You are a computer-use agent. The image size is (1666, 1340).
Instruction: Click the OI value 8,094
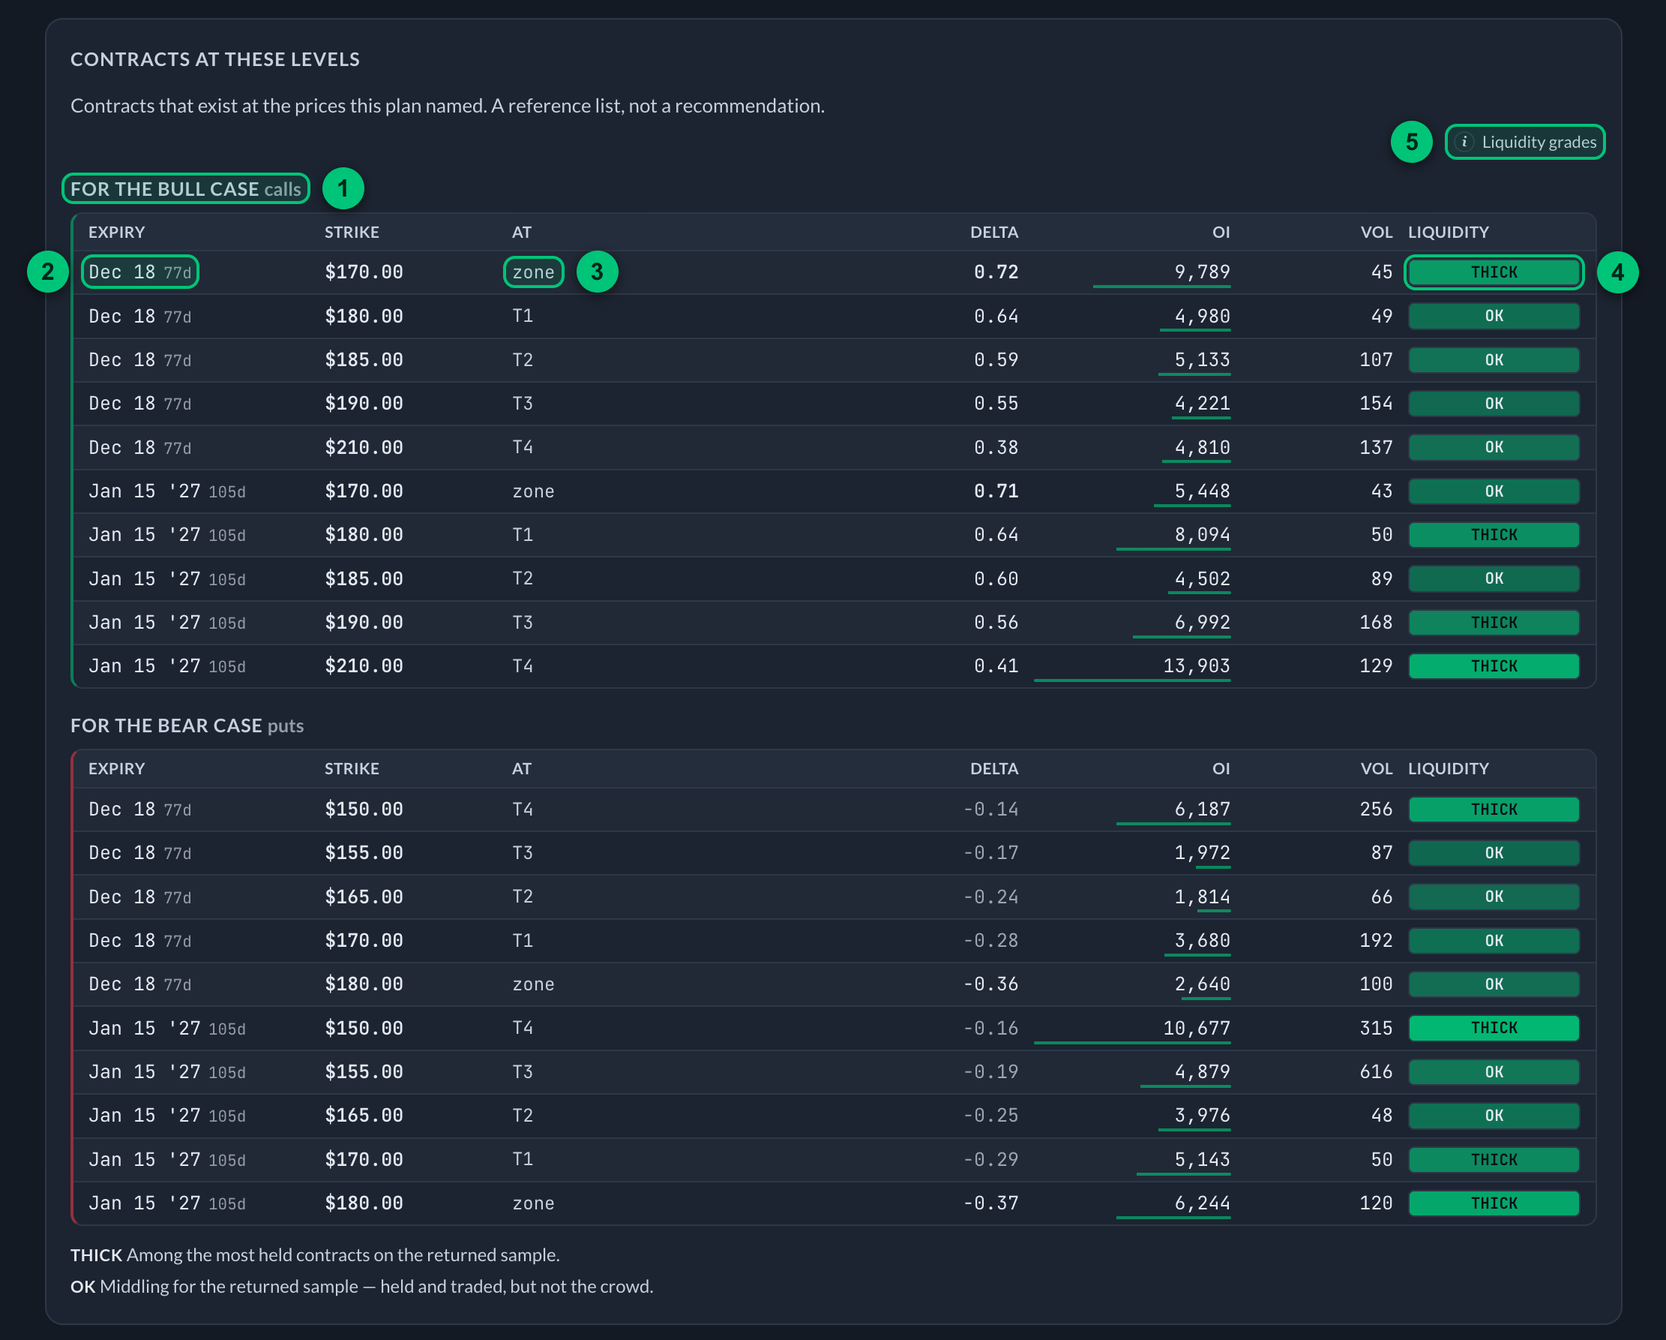(1202, 535)
